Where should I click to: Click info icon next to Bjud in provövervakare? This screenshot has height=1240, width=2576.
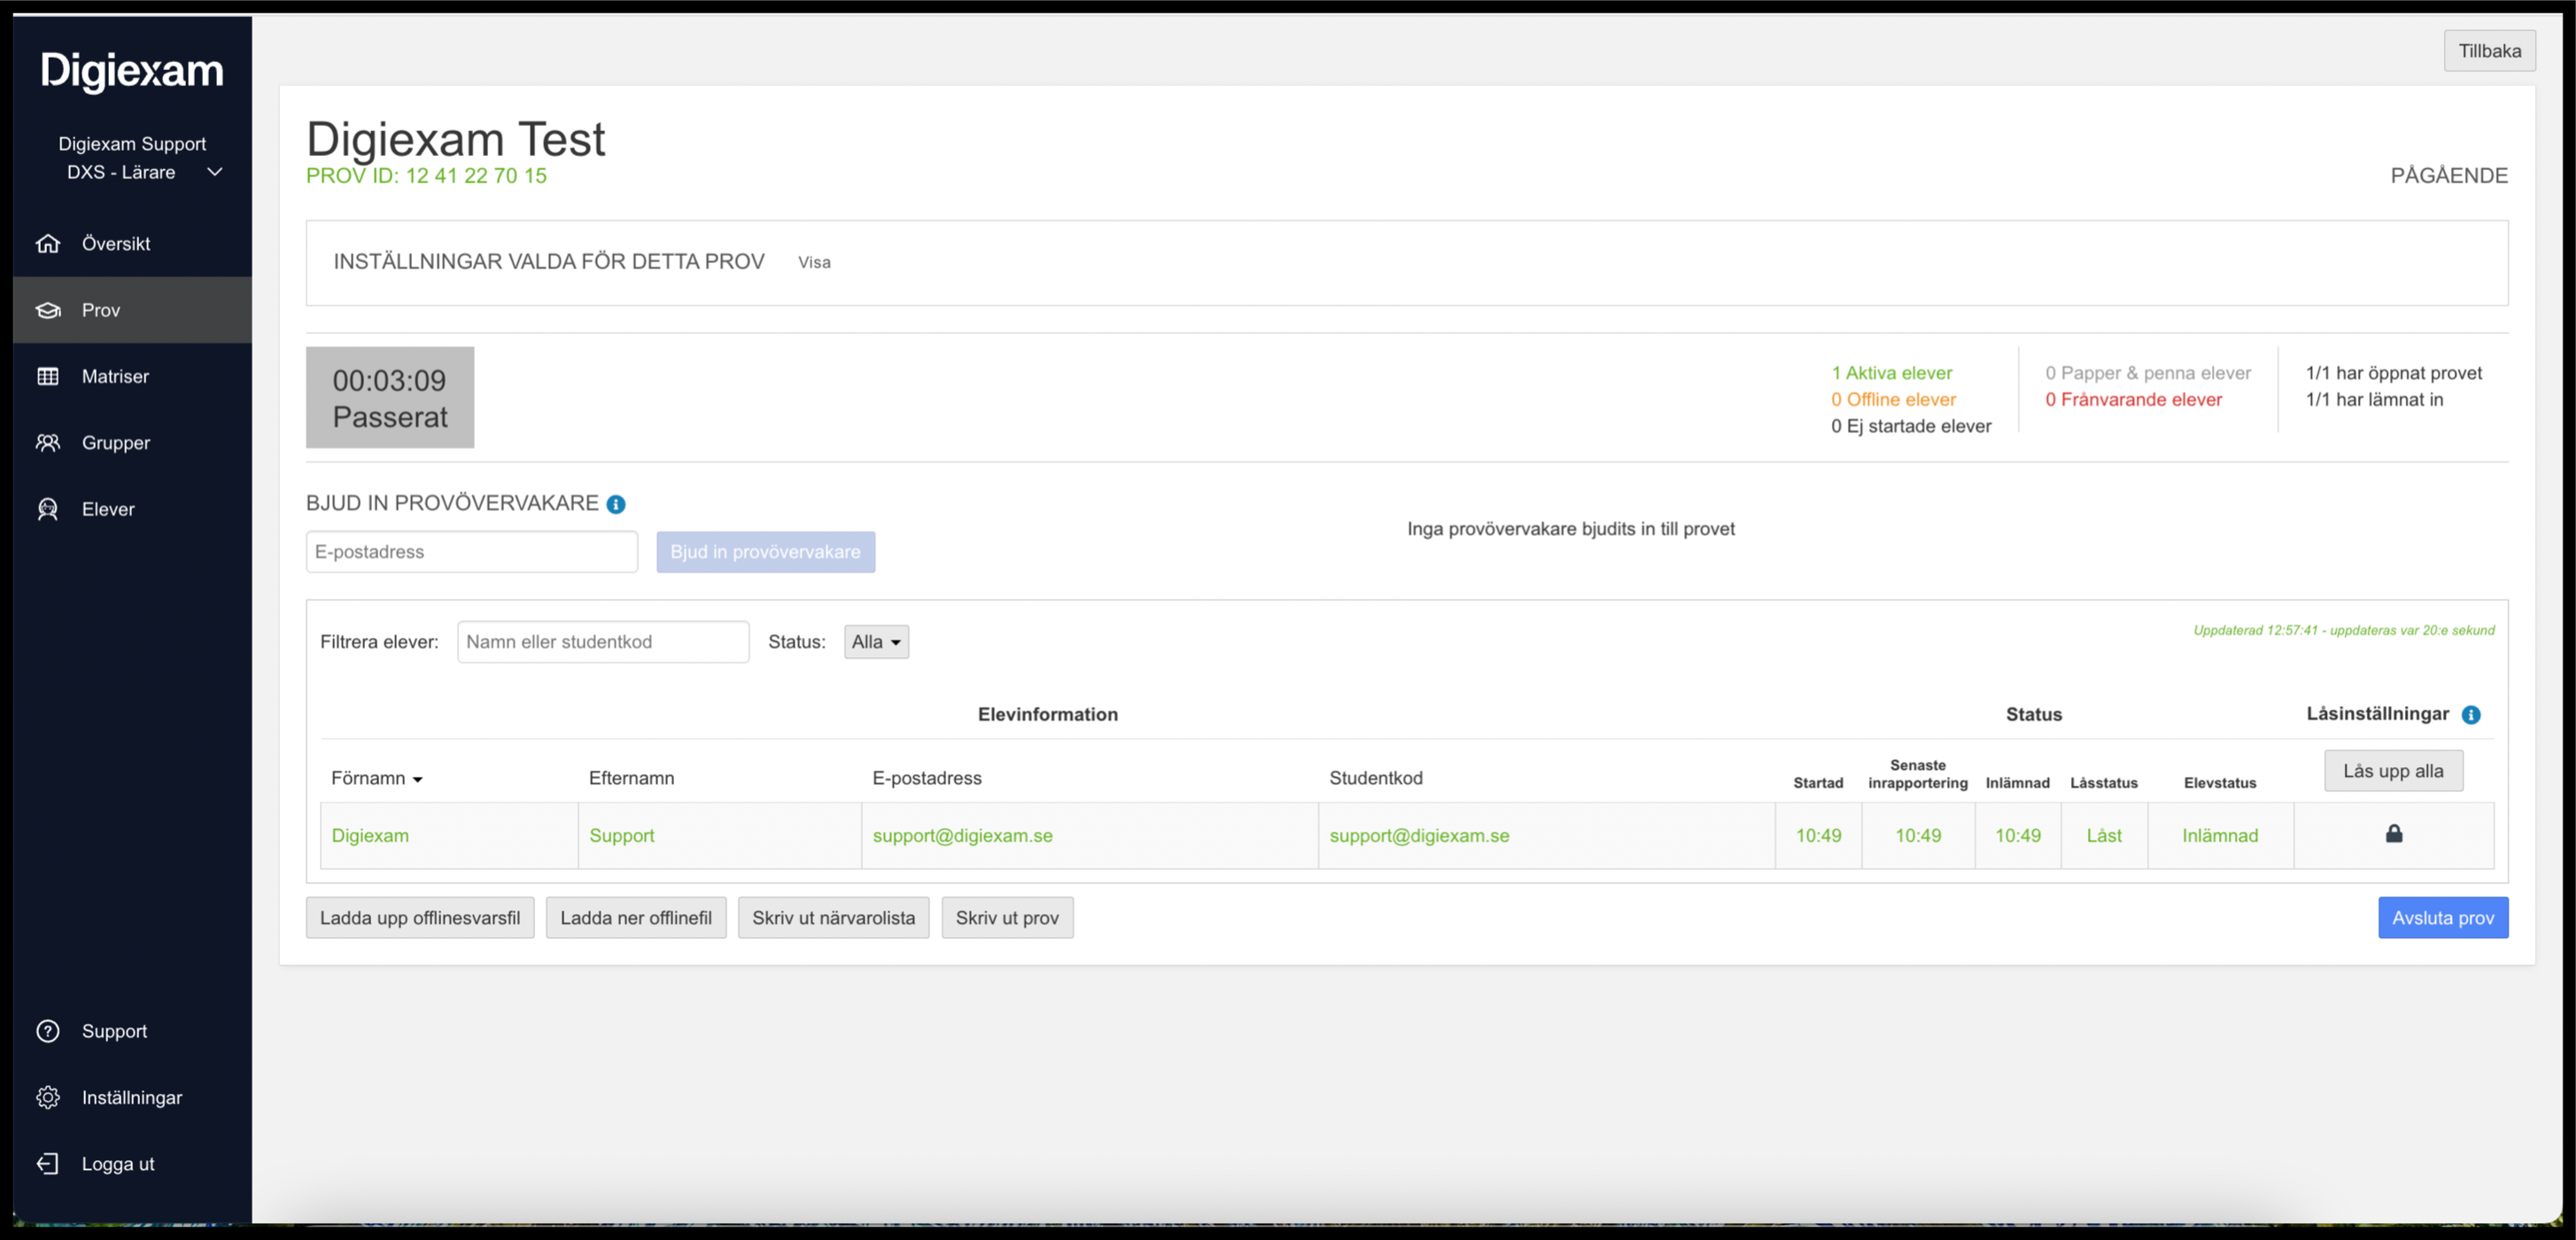(616, 504)
